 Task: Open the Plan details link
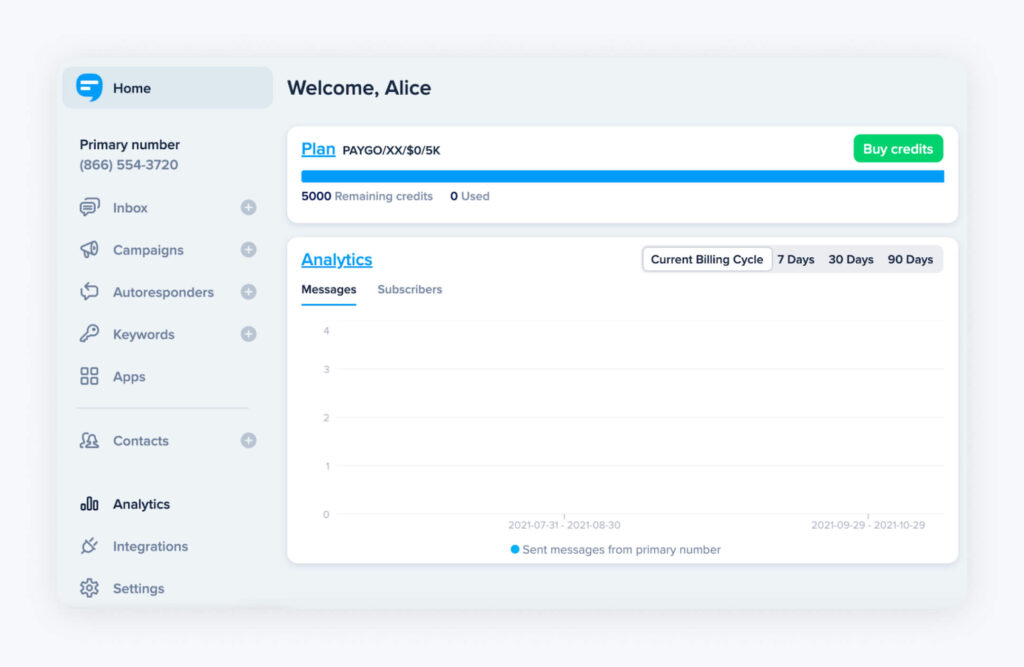pyautogui.click(x=318, y=148)
